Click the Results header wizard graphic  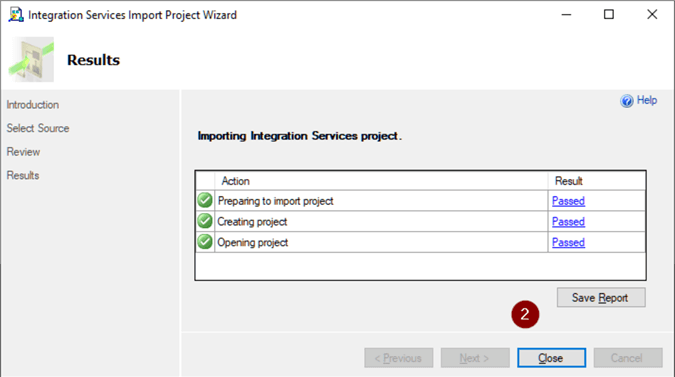point(31,59)
